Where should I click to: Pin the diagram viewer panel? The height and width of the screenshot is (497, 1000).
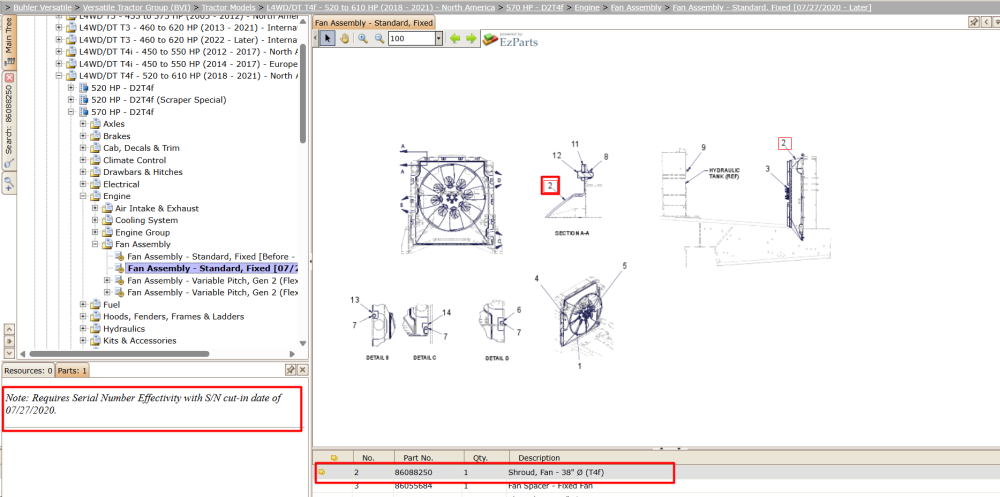(974, 22)
